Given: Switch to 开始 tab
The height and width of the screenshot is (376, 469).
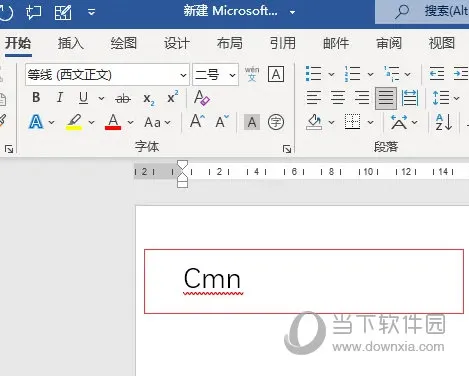Looking at the screenshot, I should 18,43.
